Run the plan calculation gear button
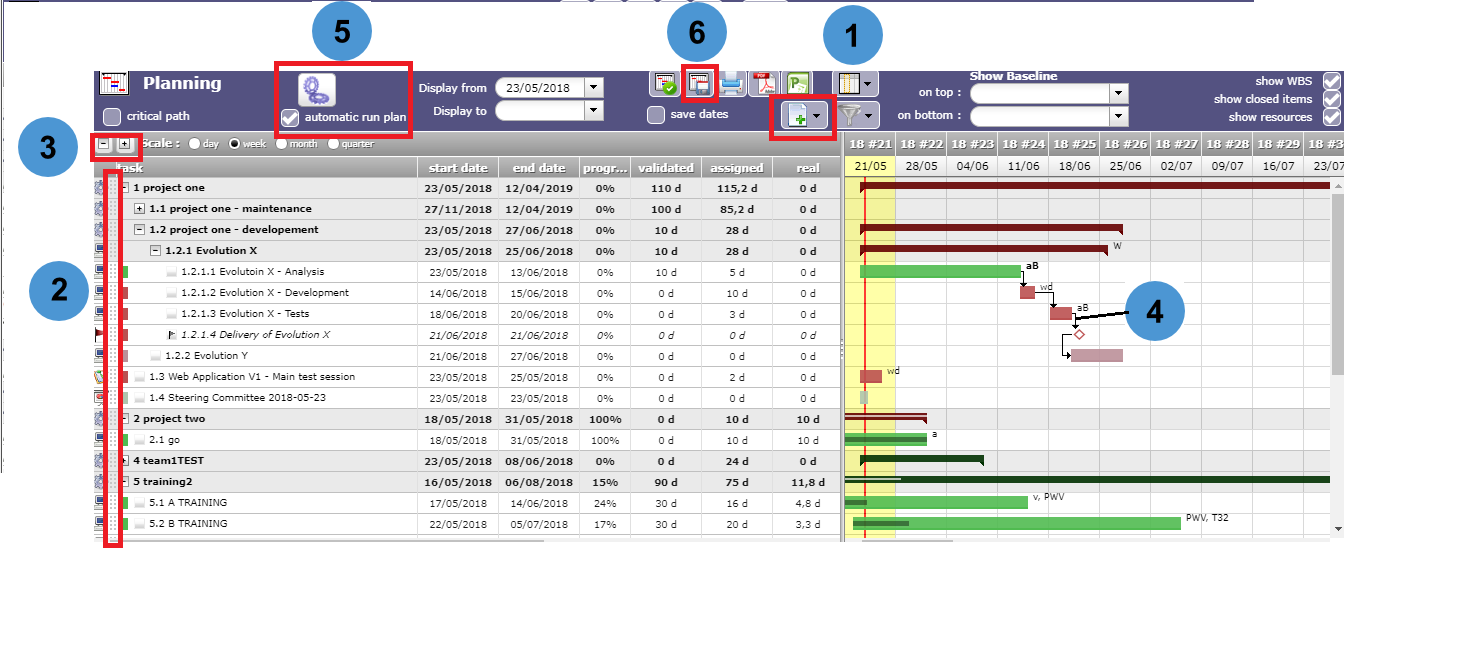This screenshot has height=652, width=1480. 318,89
